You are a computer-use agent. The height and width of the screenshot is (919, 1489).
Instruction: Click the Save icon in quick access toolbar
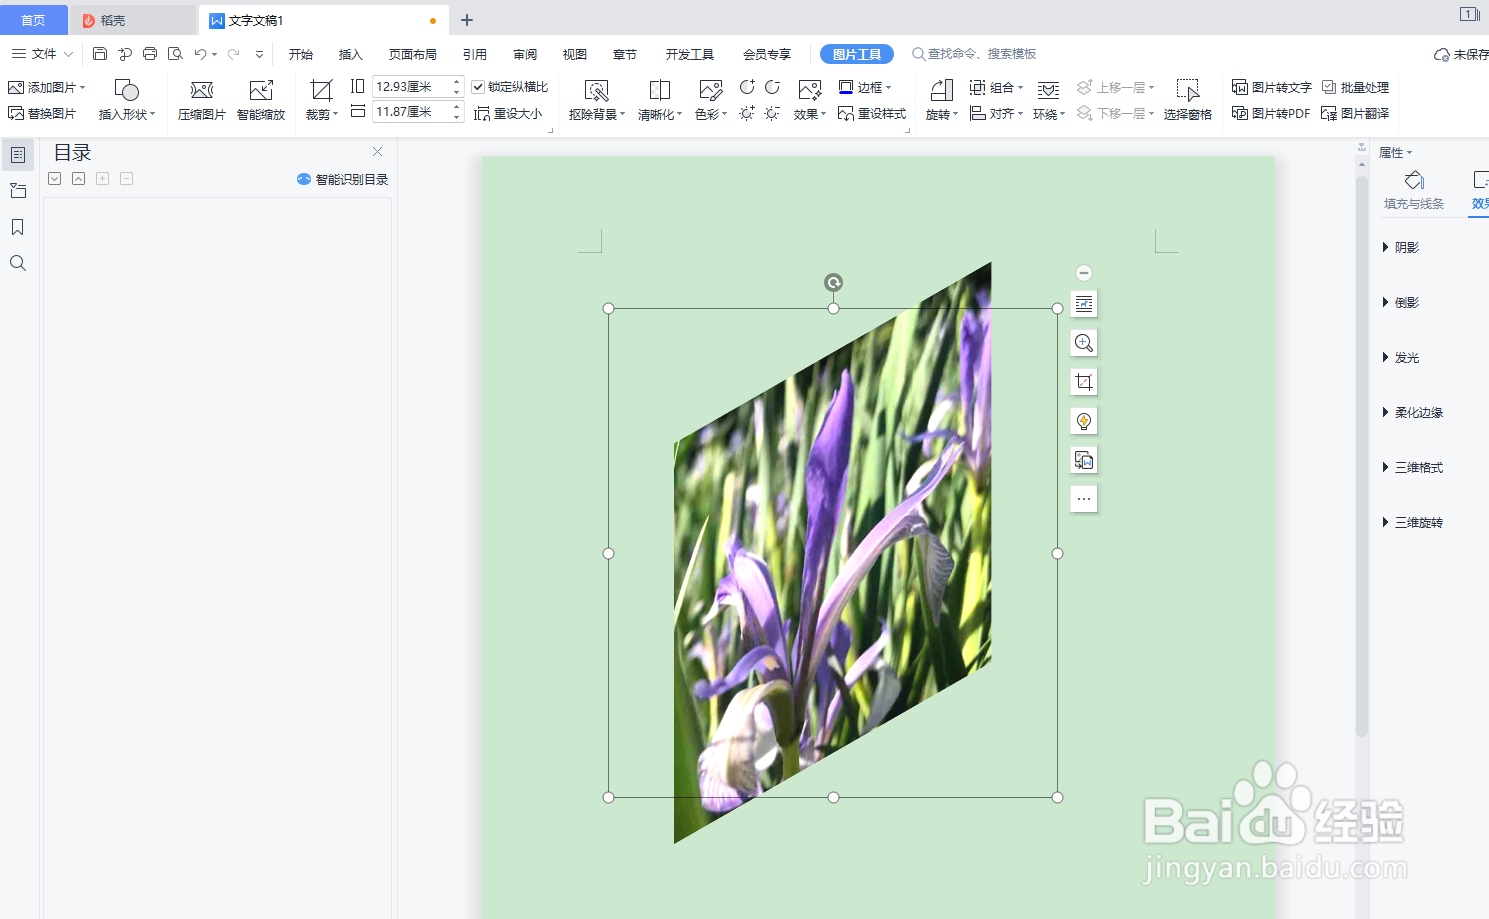tap(100, 54)
